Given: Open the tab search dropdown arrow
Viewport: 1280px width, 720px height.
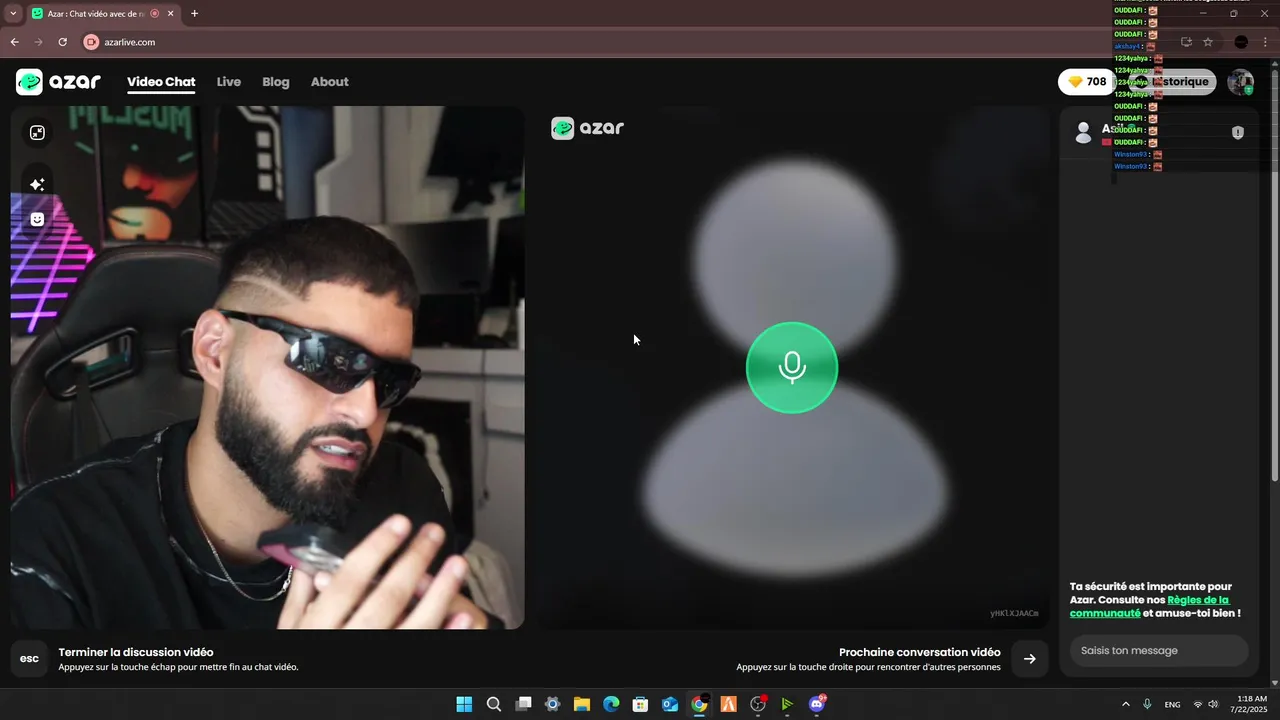Looking at the screenshot, I should [x=13, y=14].
